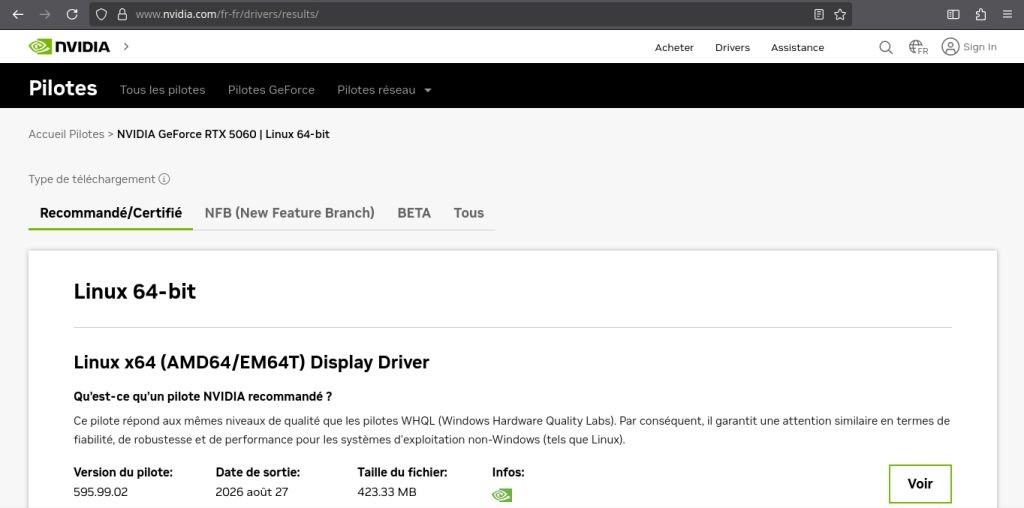Click Linux x64 (AMD64/EM64T) Display Driver title
The image size is (1024, 508).
[251, 362]
